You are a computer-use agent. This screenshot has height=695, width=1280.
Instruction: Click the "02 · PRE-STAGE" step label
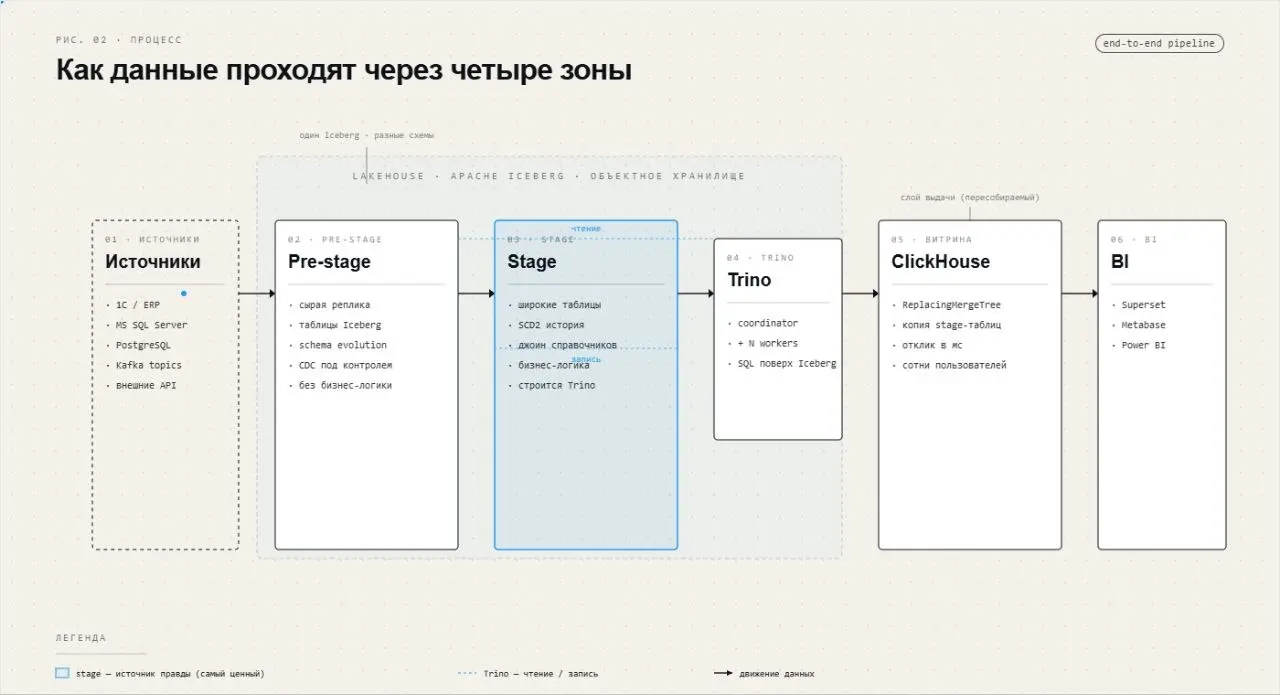tap(335, 240)
